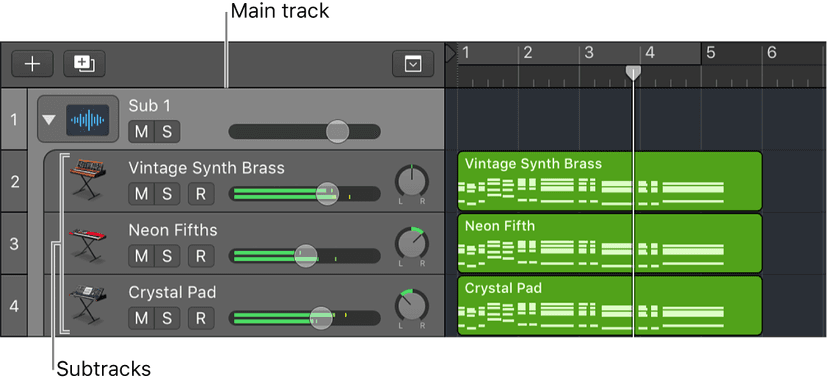Select track number 4 header
Image resolution: width=828 pixels, height=385 pixels.
click(x=14, y=305)
